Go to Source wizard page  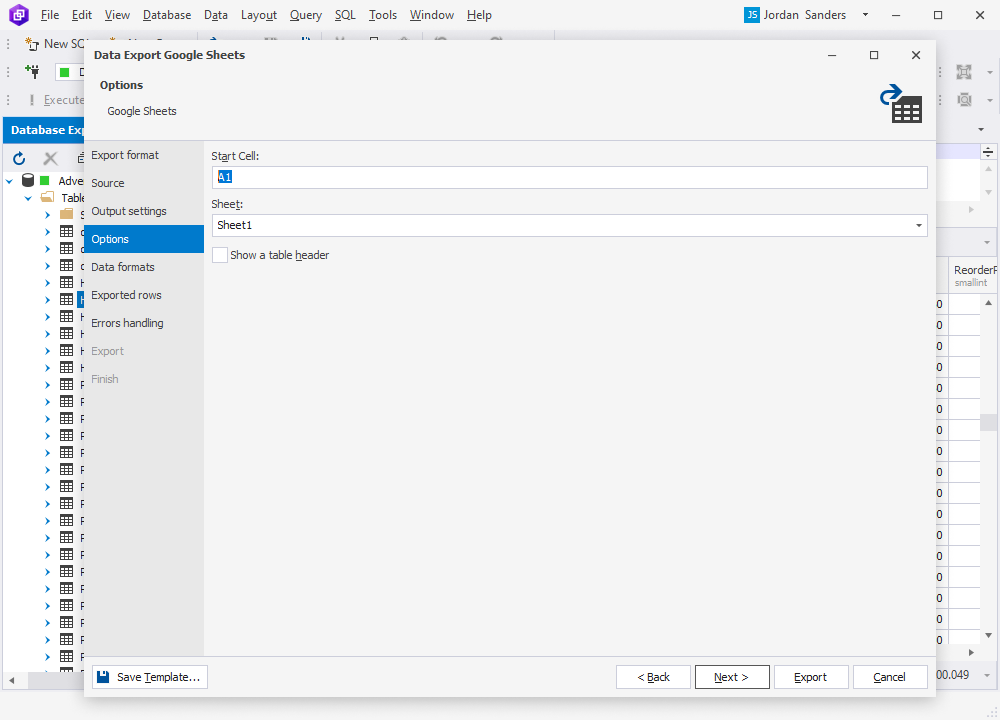pos(143,183)
